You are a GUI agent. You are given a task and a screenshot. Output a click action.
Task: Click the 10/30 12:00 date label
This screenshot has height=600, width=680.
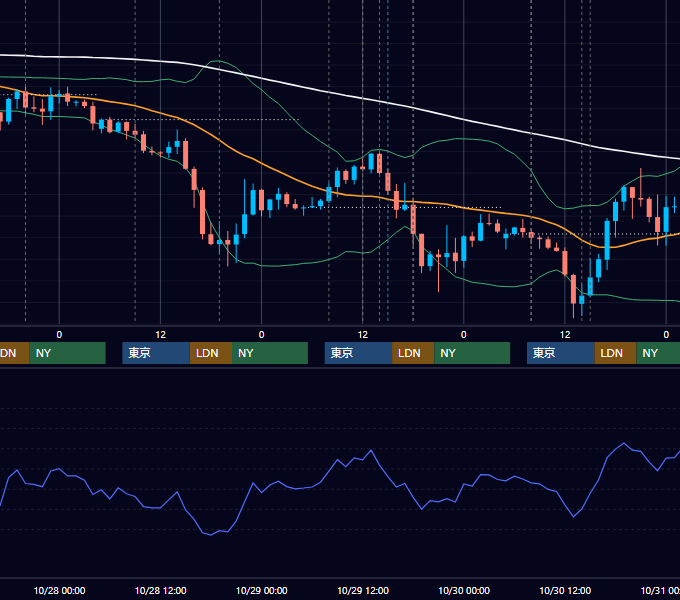click(565, 590)
